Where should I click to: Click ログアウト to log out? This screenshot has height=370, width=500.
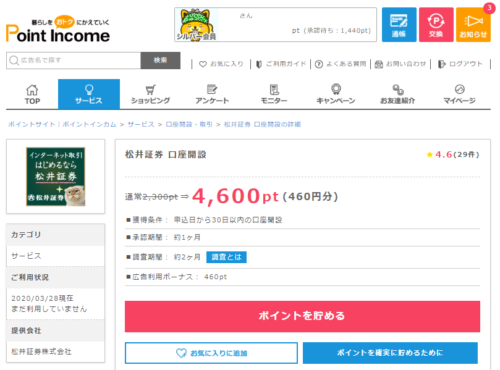(x=460, y=64)
